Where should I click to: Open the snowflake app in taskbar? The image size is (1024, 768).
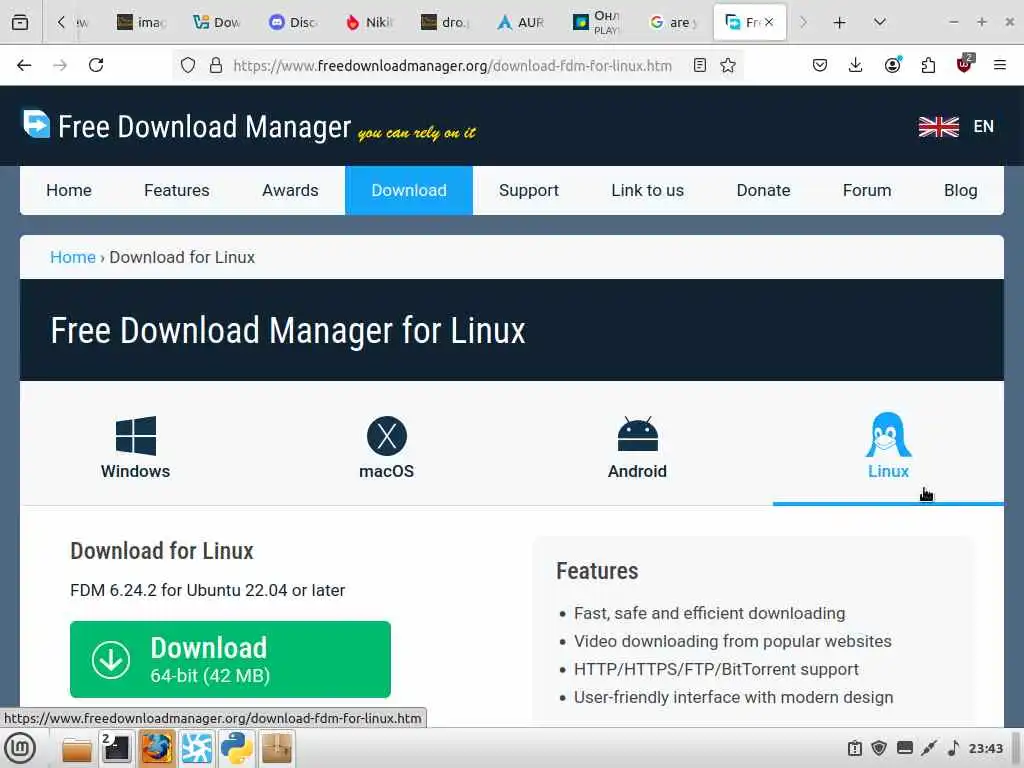[x=197, y=748]
